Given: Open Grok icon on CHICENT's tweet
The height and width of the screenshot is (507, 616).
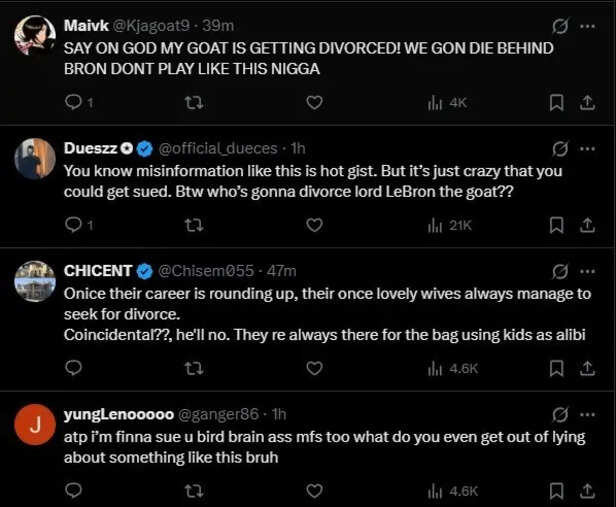Looking at the screenshot, I should [x=559, y=271].
